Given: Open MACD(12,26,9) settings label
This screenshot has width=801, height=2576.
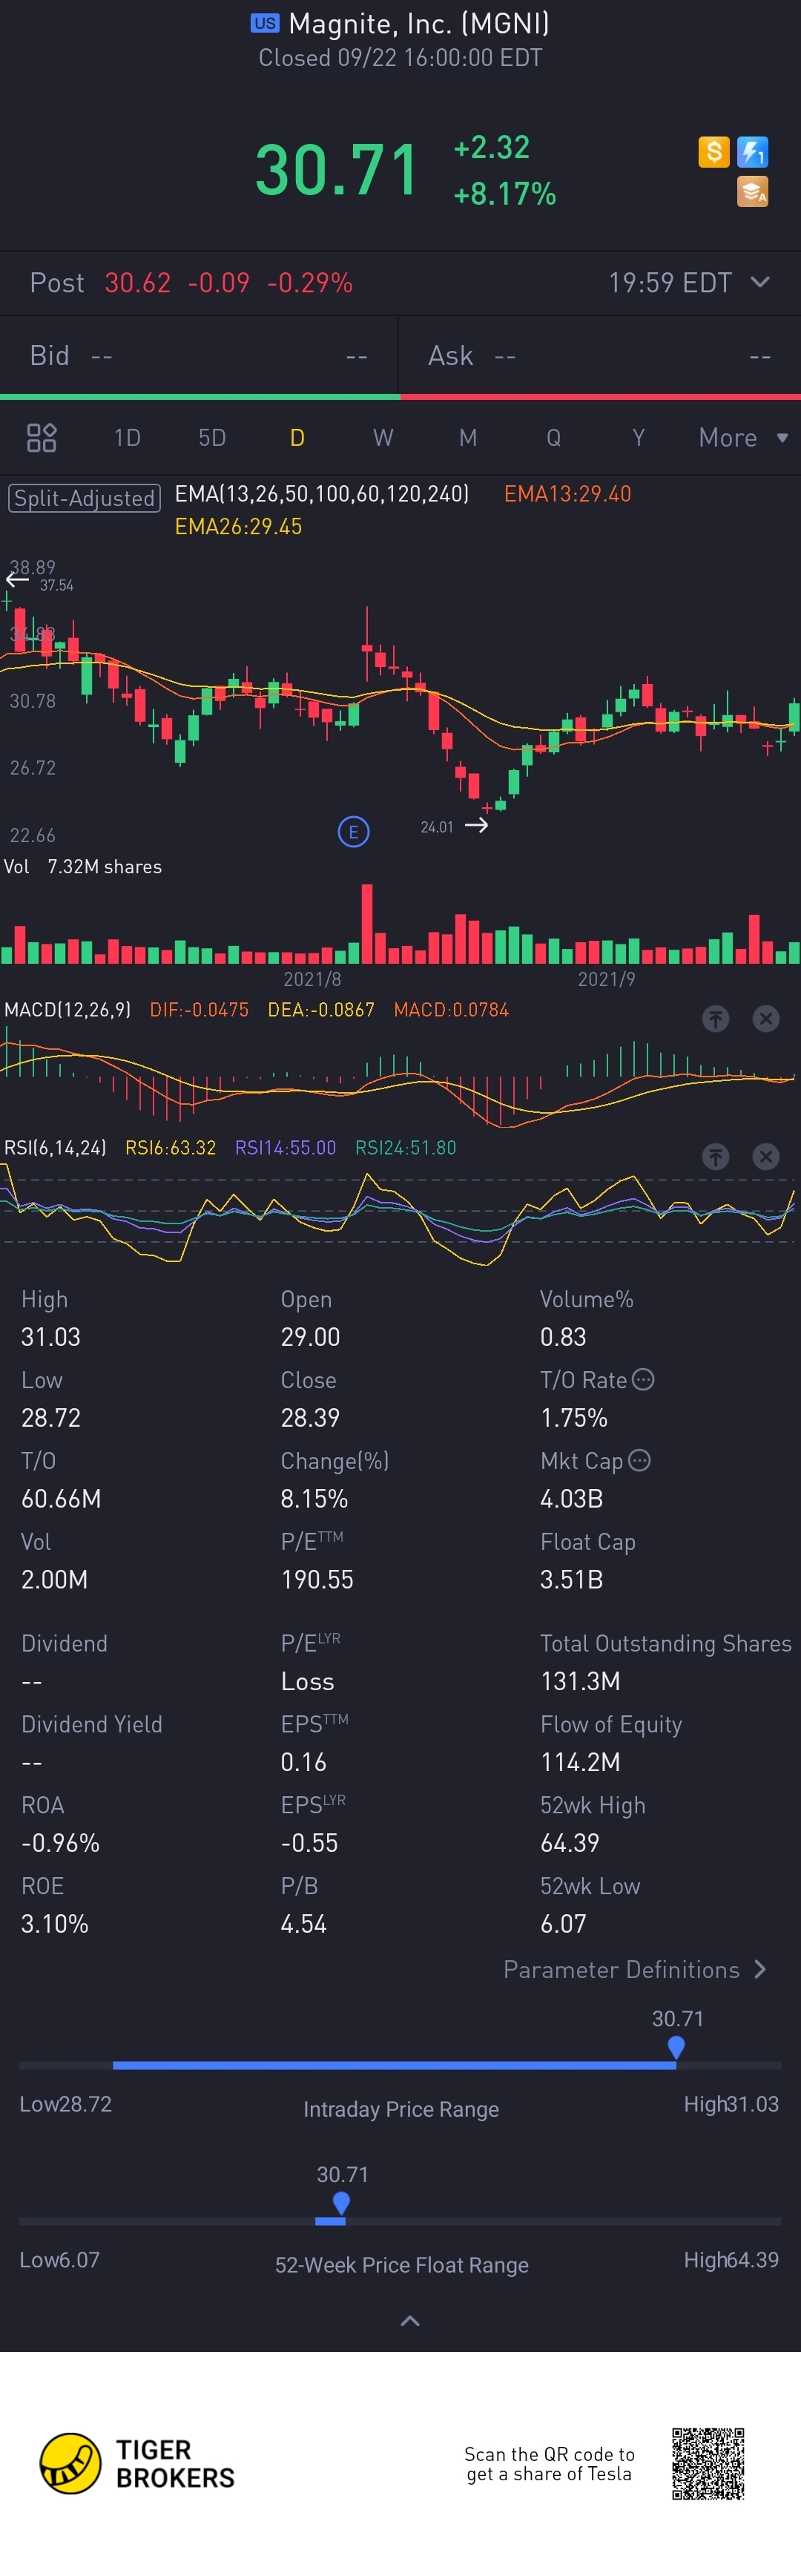Looking at the screenshot, I should [x=67, y=1010].
